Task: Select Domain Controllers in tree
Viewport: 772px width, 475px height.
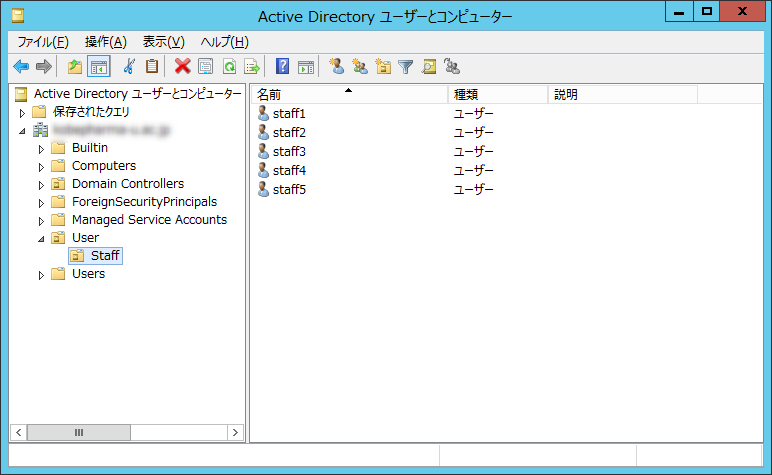Action: [x=128, y=184]
